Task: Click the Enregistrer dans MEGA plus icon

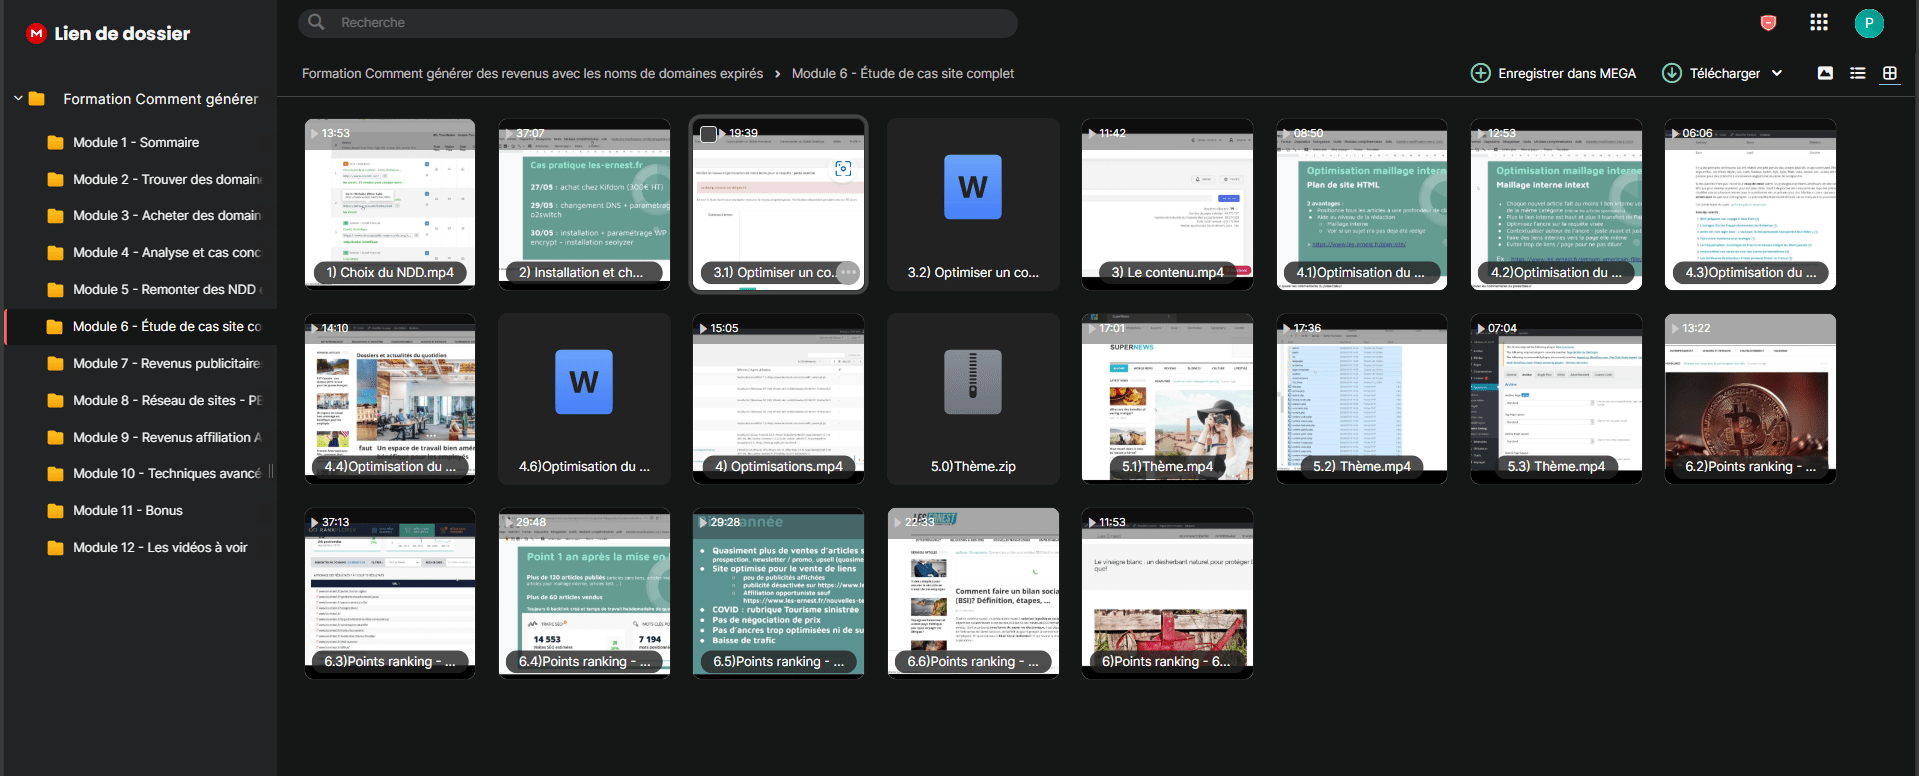Action: (x=1480, y=73)
